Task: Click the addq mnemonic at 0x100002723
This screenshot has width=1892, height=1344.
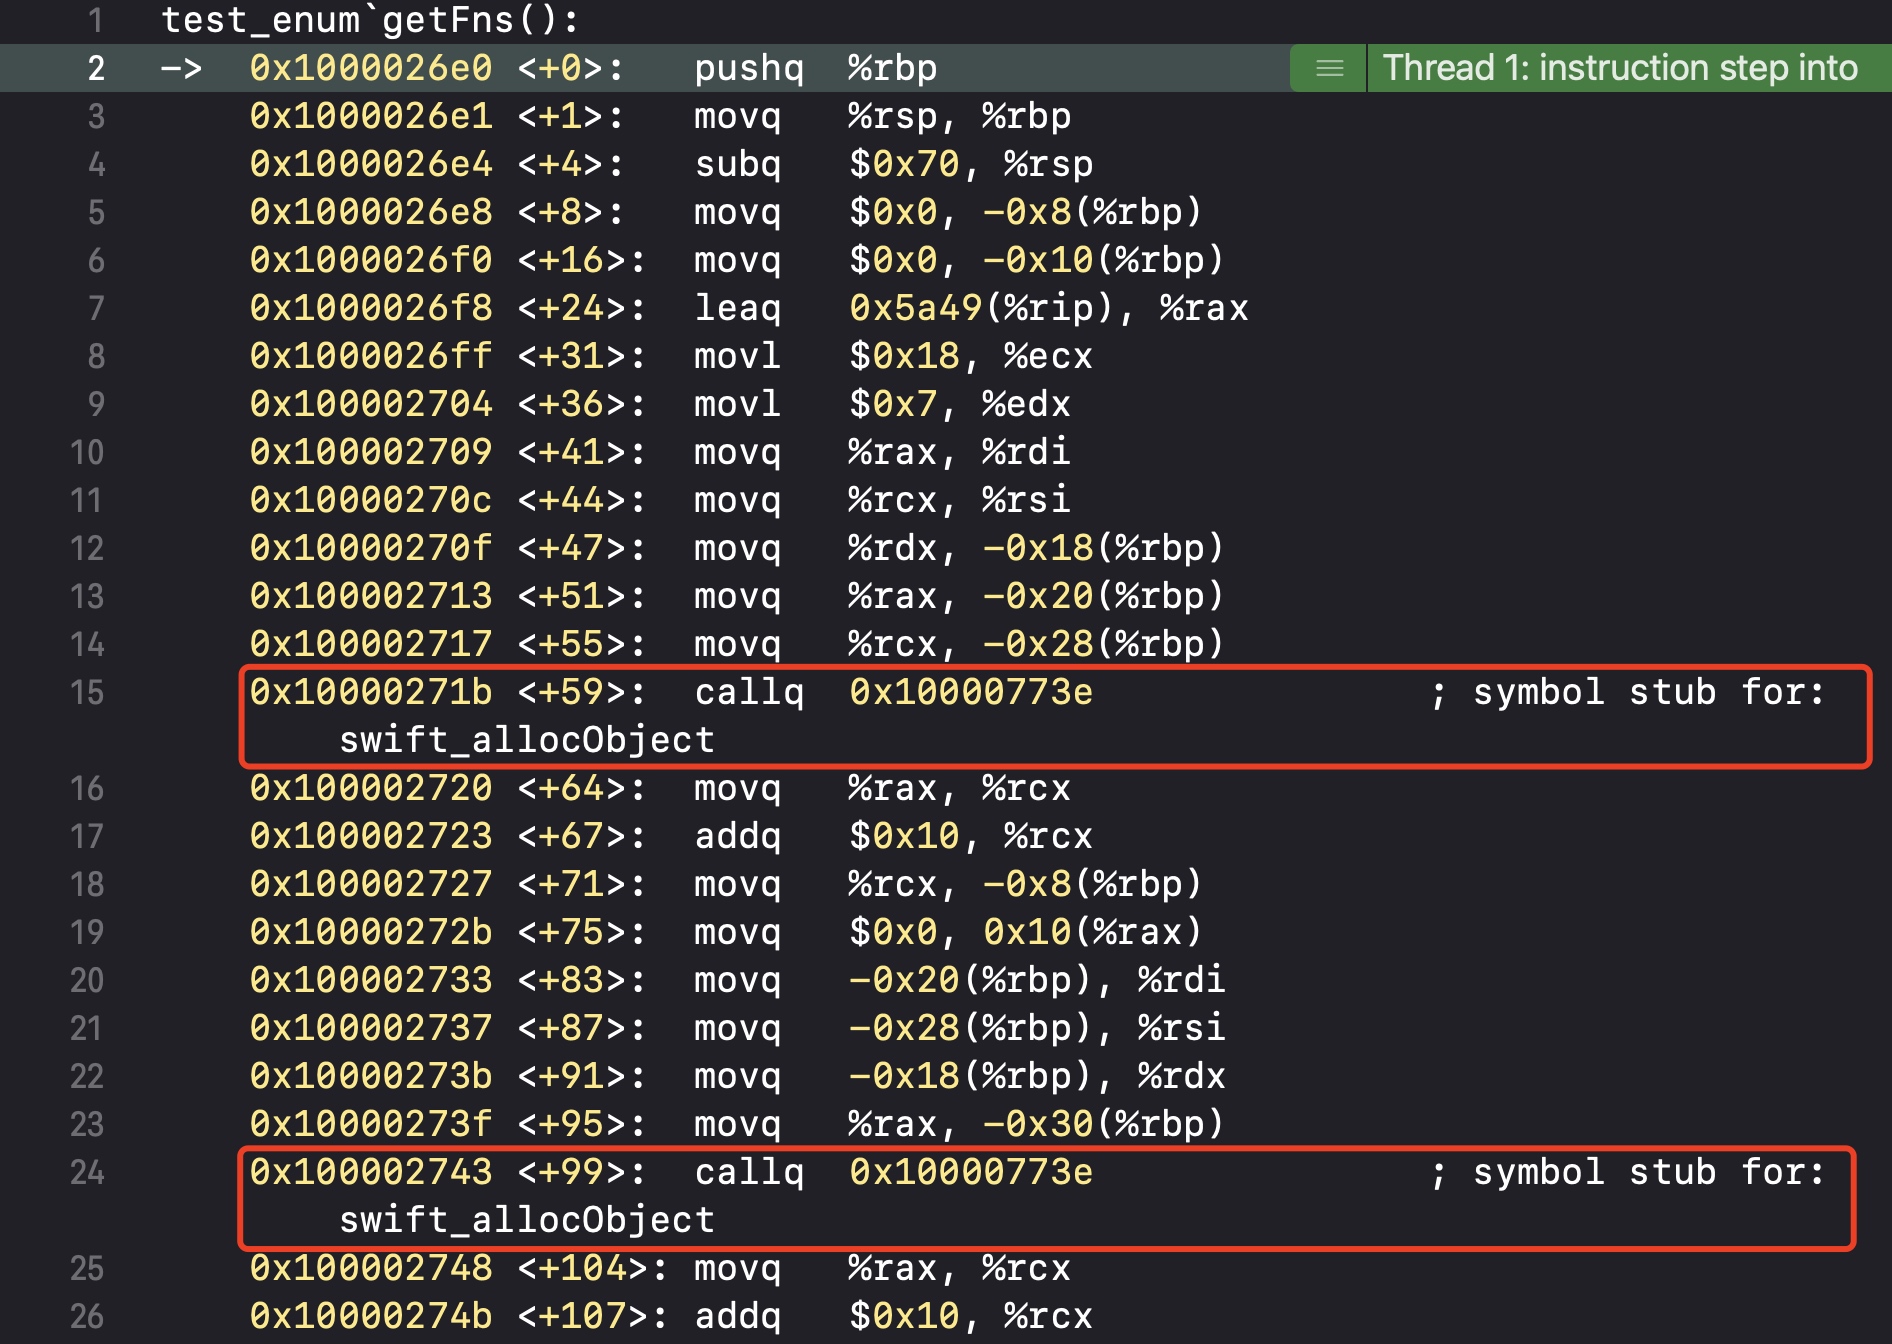Action: tap(738, 836)
